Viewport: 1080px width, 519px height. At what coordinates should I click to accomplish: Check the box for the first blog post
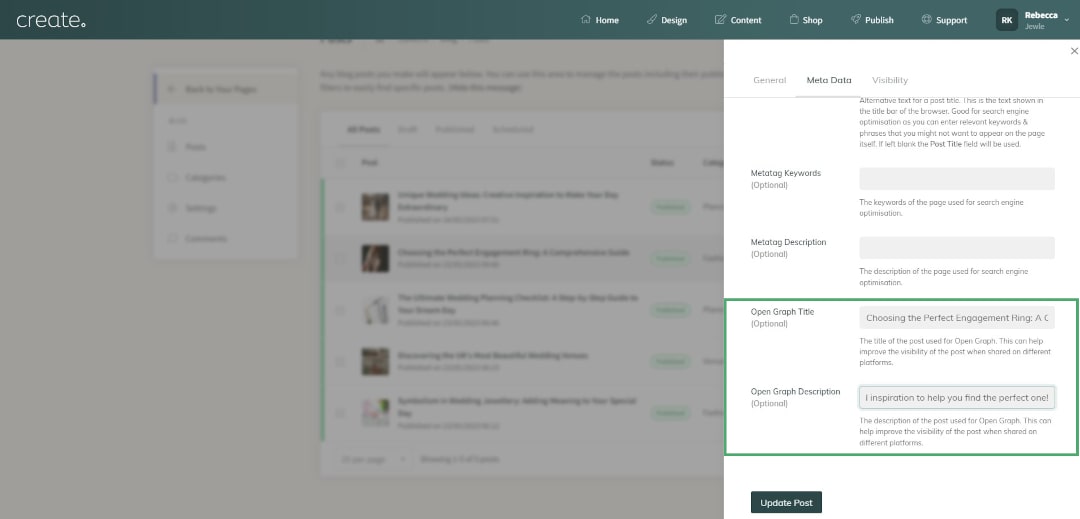340,207
